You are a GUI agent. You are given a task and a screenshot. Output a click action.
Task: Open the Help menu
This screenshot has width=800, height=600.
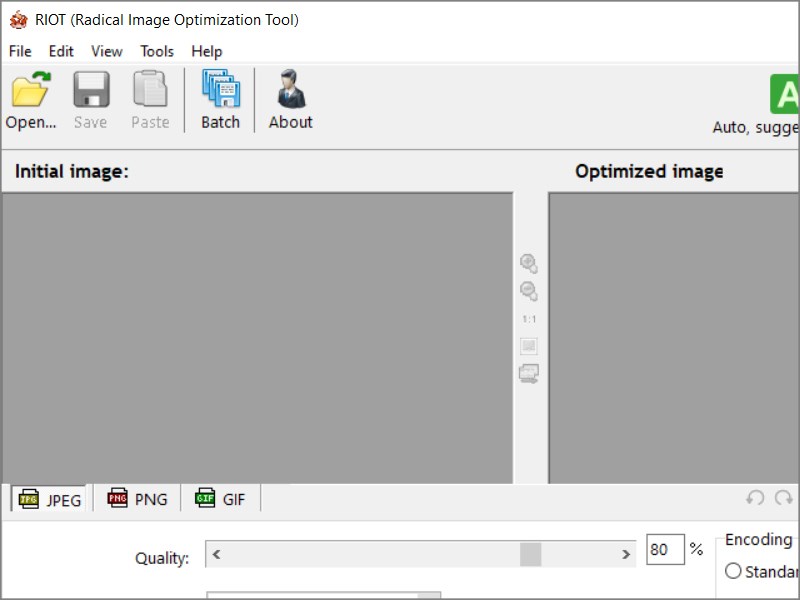(207, 52)
